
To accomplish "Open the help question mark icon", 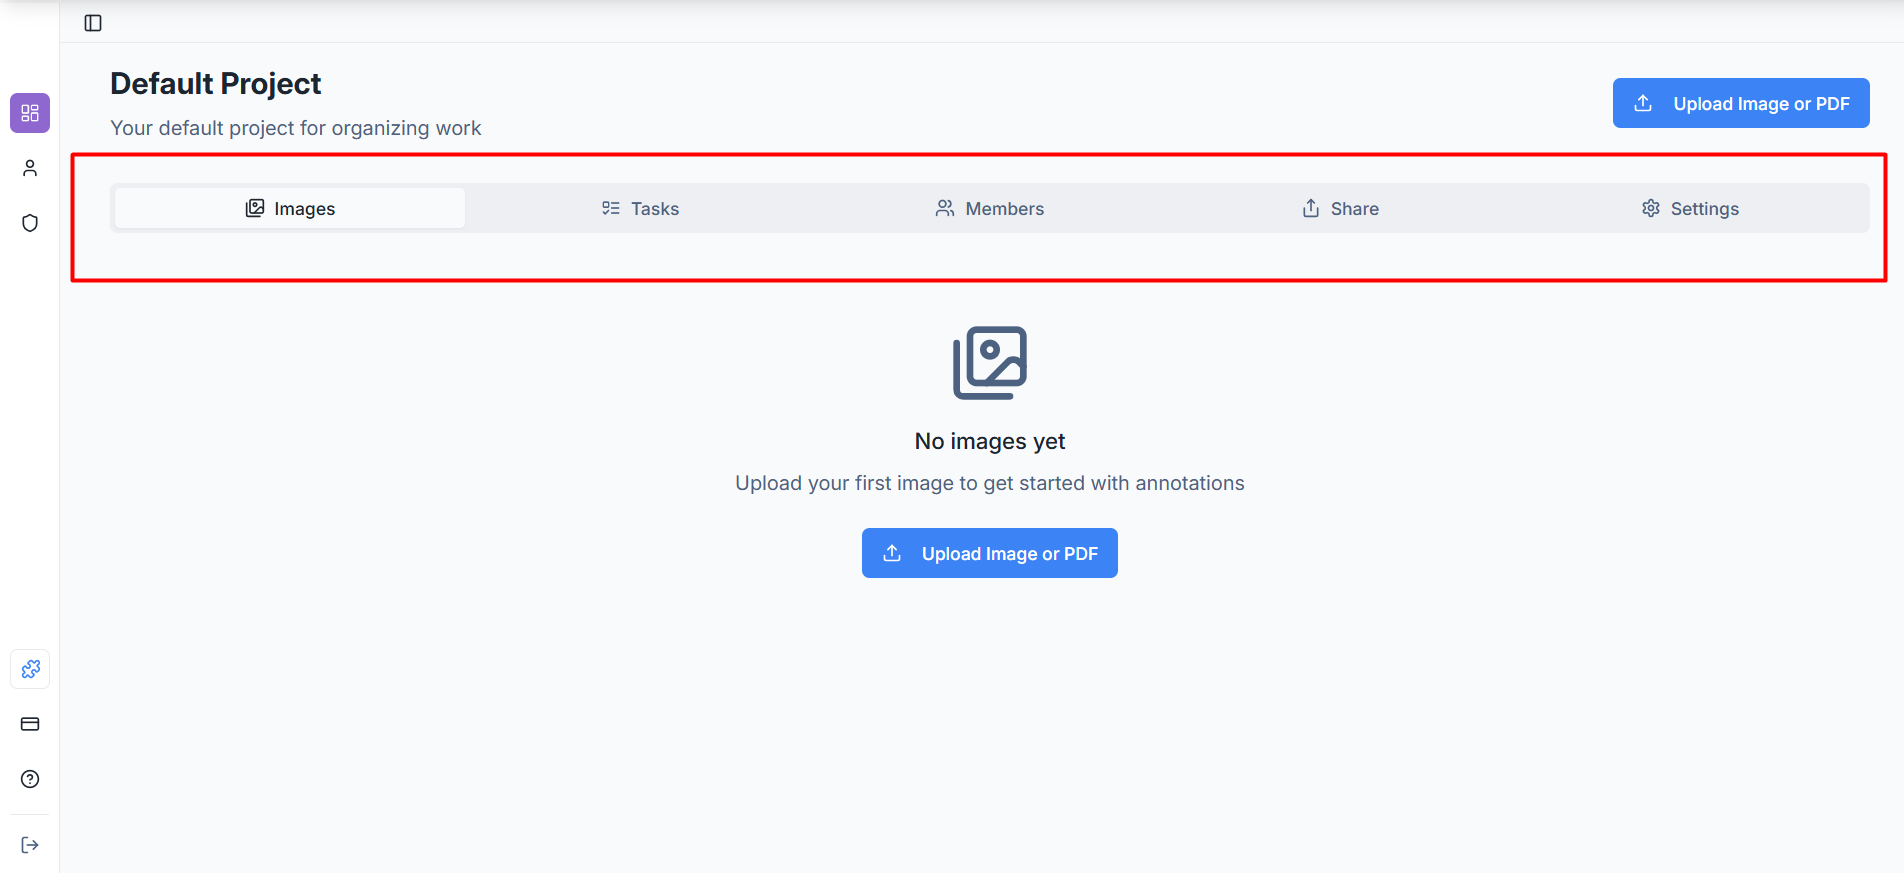I will pos(30,779).
